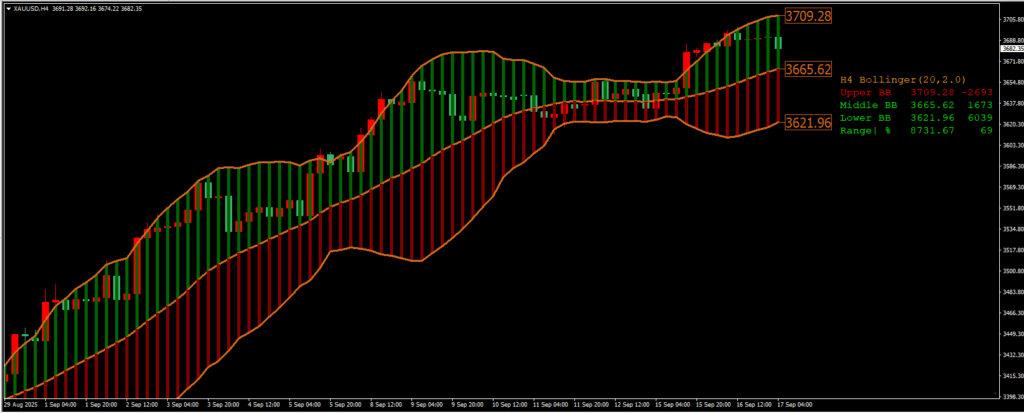Click the 3637.80 price axis label

(1012, 103)
